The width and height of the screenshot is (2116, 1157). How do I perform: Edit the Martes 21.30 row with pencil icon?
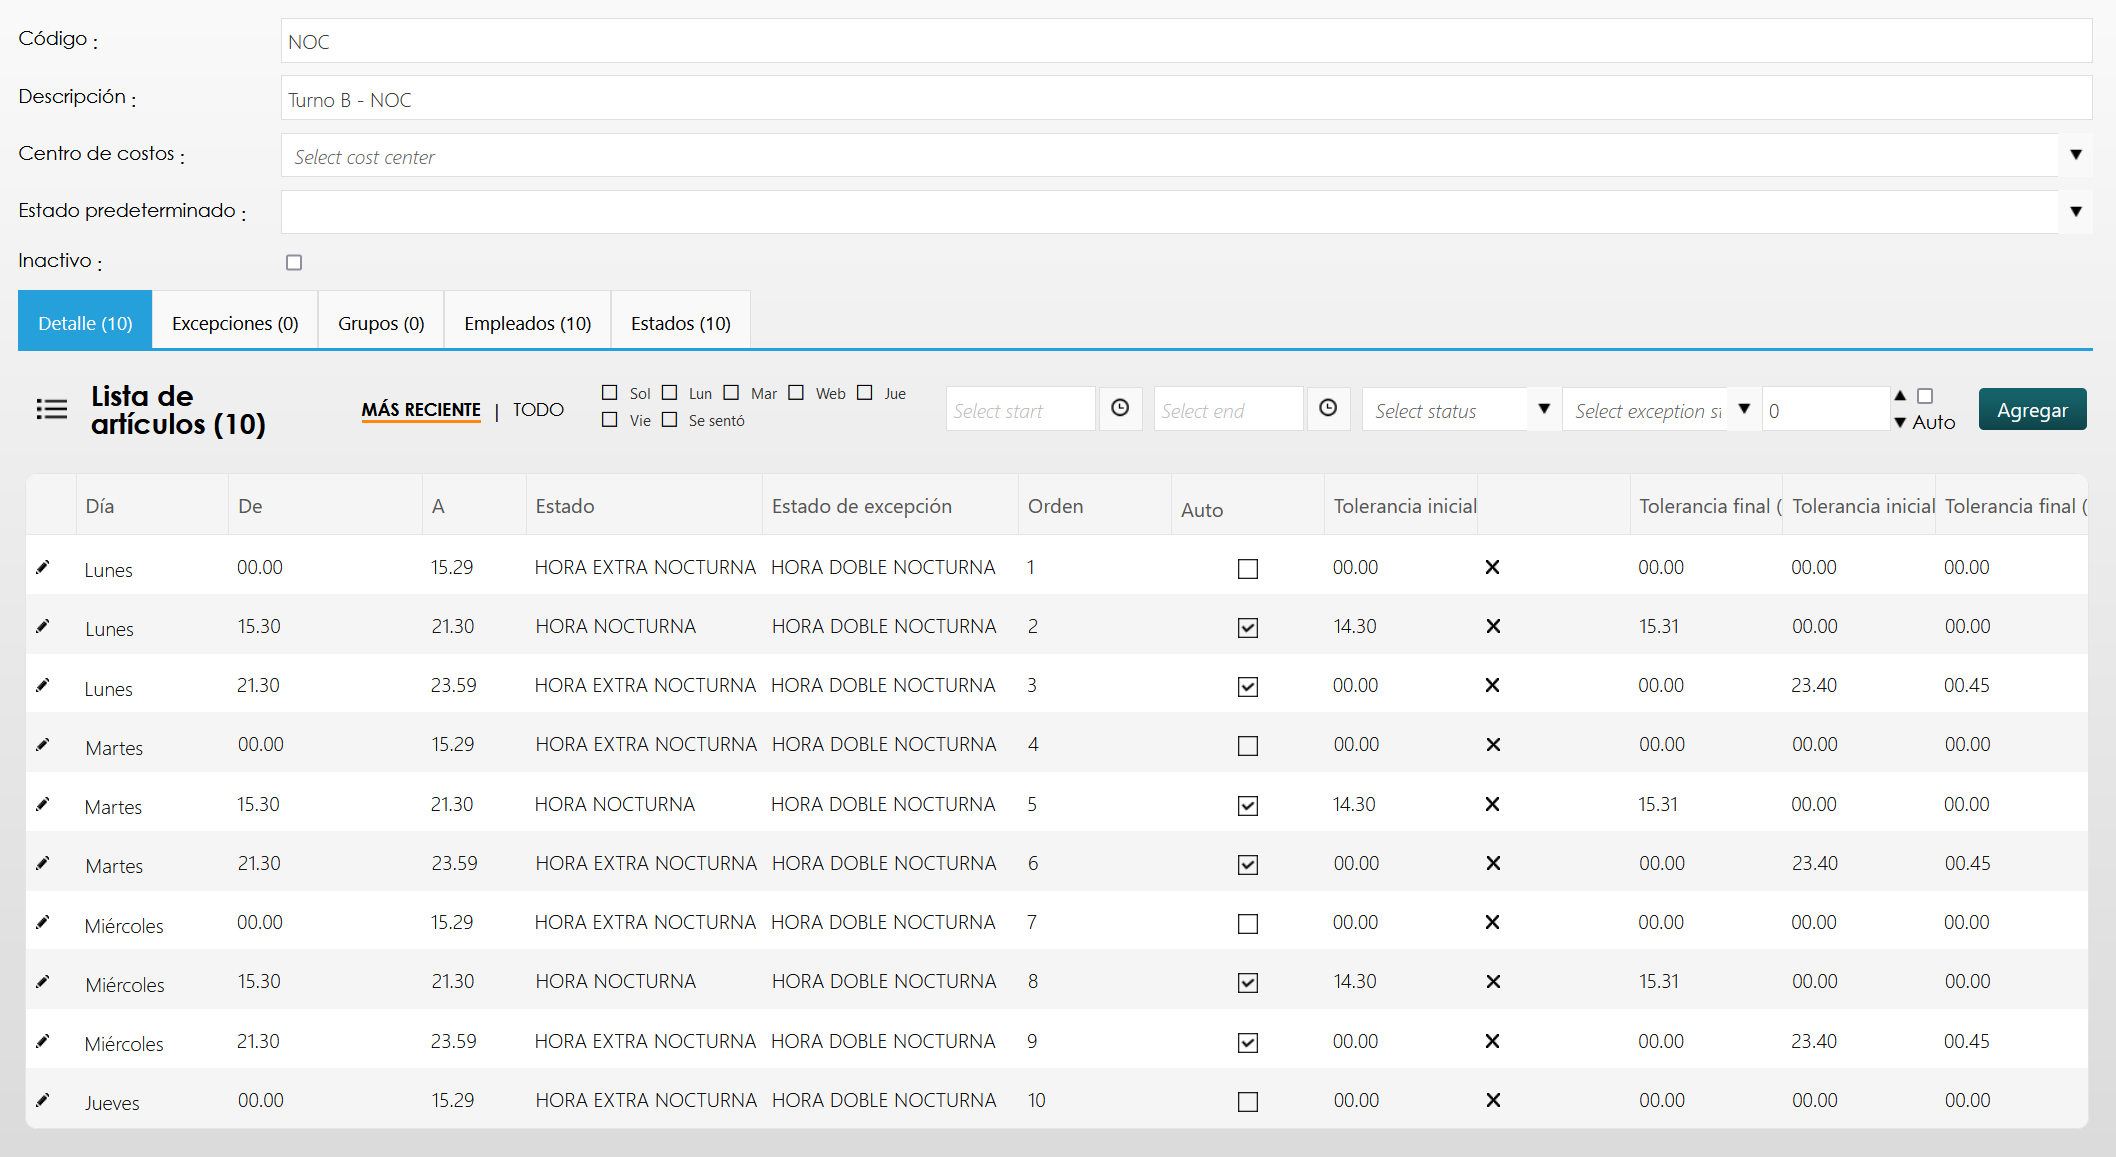coord(42,863)
